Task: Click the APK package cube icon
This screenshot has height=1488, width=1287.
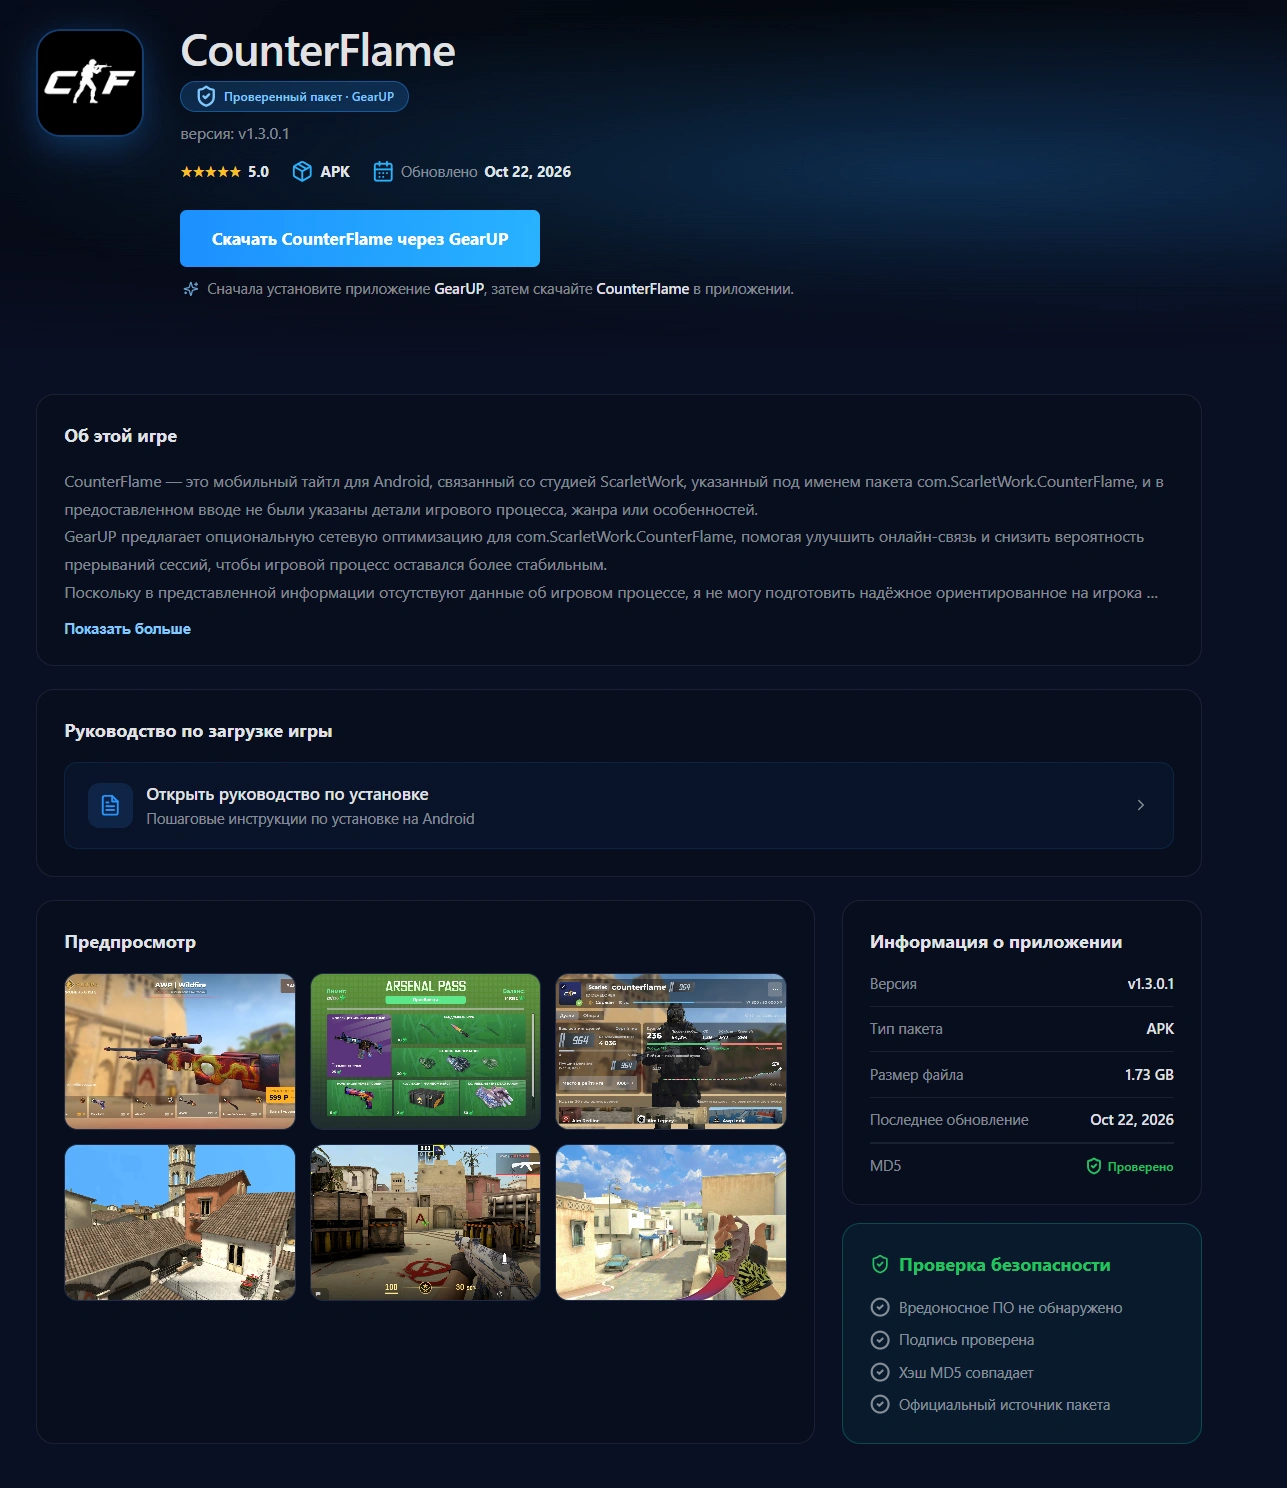Action: 302,172
